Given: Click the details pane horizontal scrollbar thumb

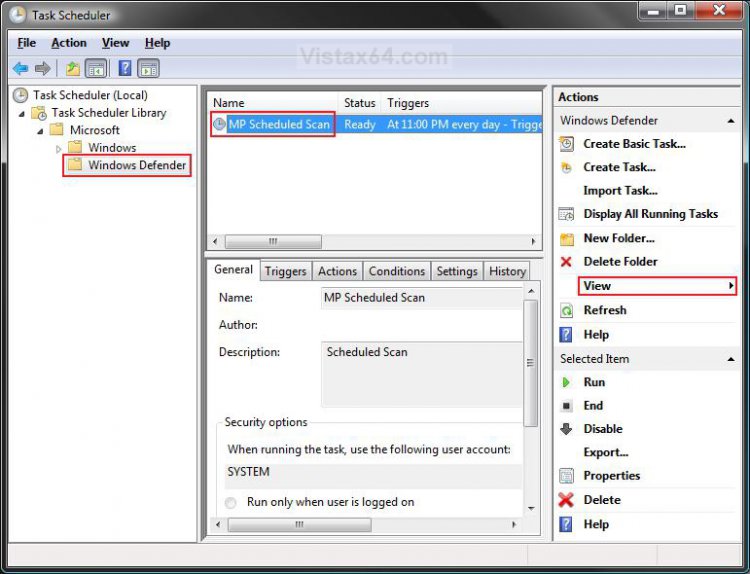Looking at the screenshot, I should (299, 525).
